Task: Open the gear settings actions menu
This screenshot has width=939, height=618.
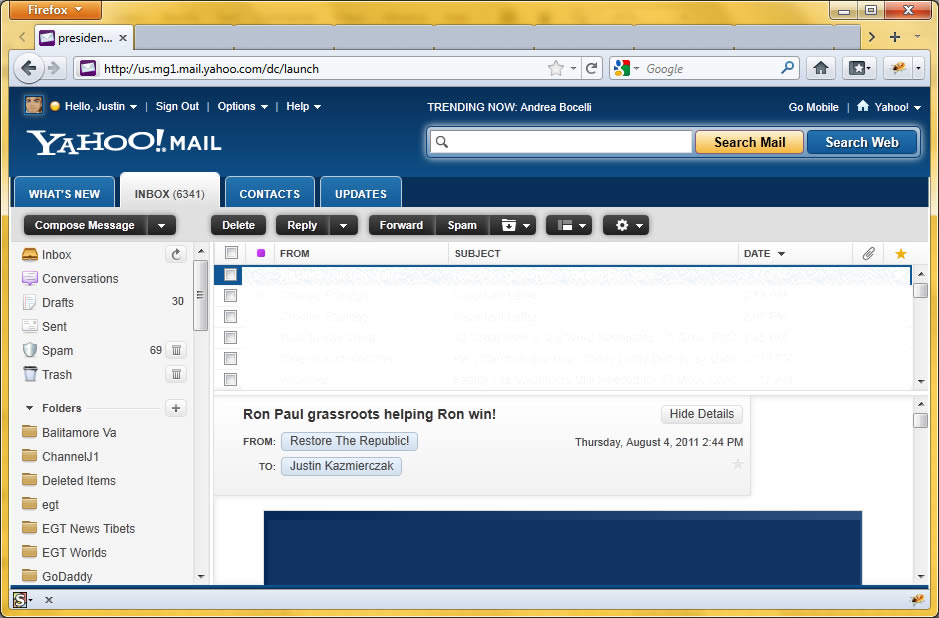Action: pos(626,225)
